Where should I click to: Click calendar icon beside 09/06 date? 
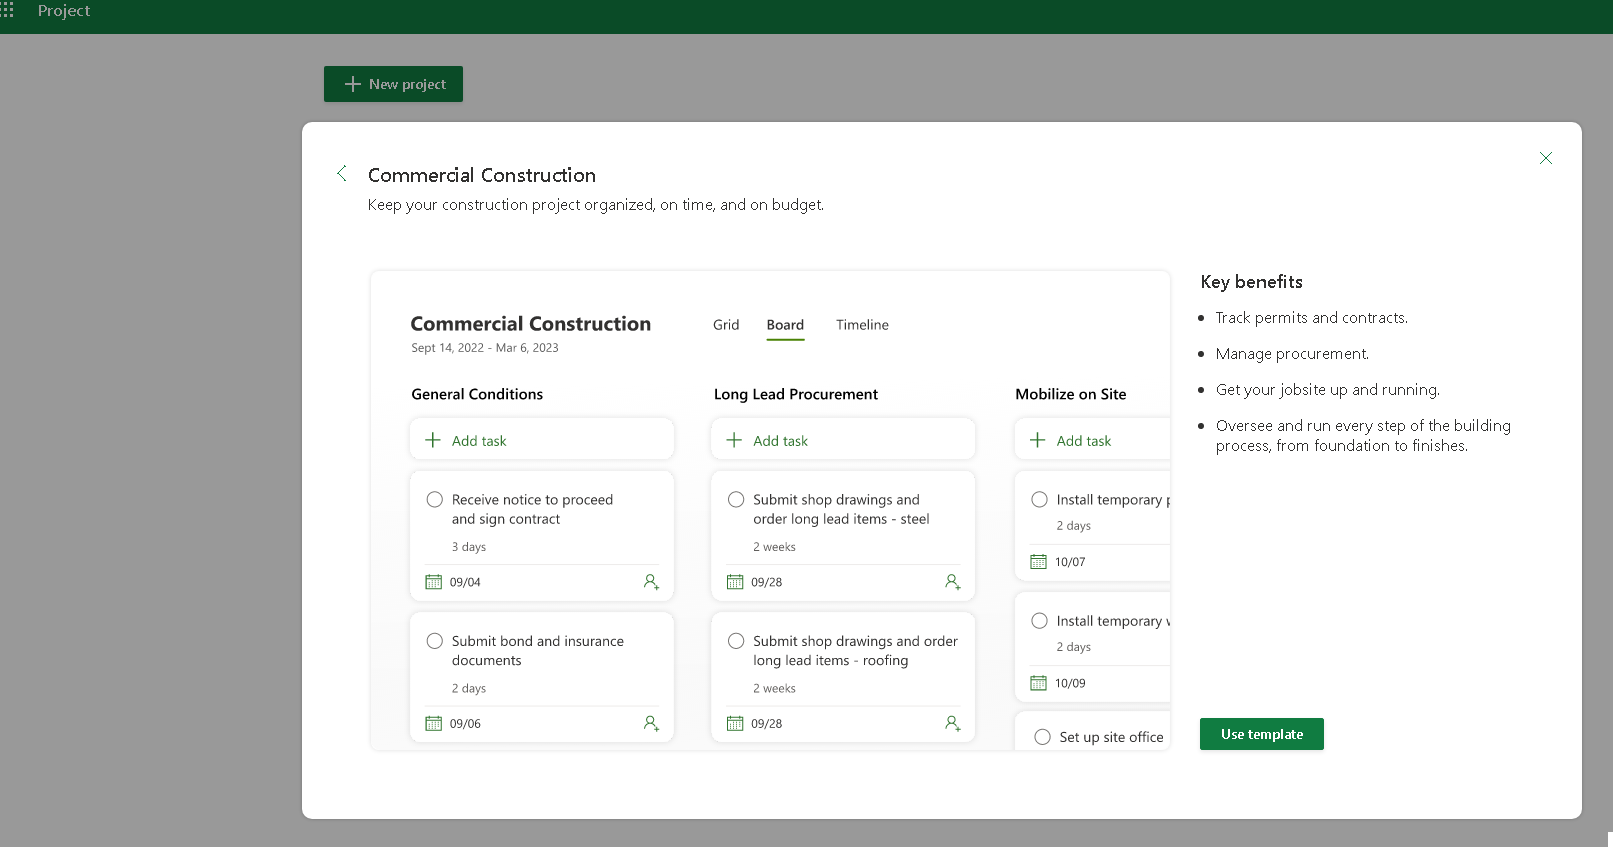[433, 724]
